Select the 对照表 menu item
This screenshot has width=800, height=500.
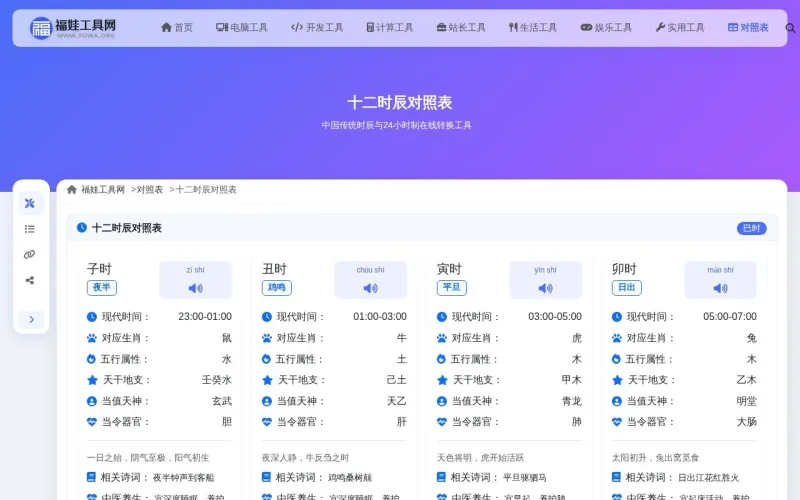(748, 28)
